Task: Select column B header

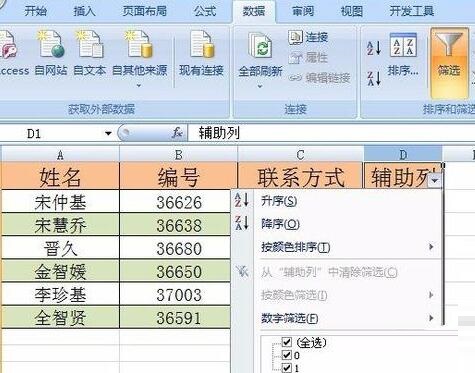Action: [x=178, y=155]
